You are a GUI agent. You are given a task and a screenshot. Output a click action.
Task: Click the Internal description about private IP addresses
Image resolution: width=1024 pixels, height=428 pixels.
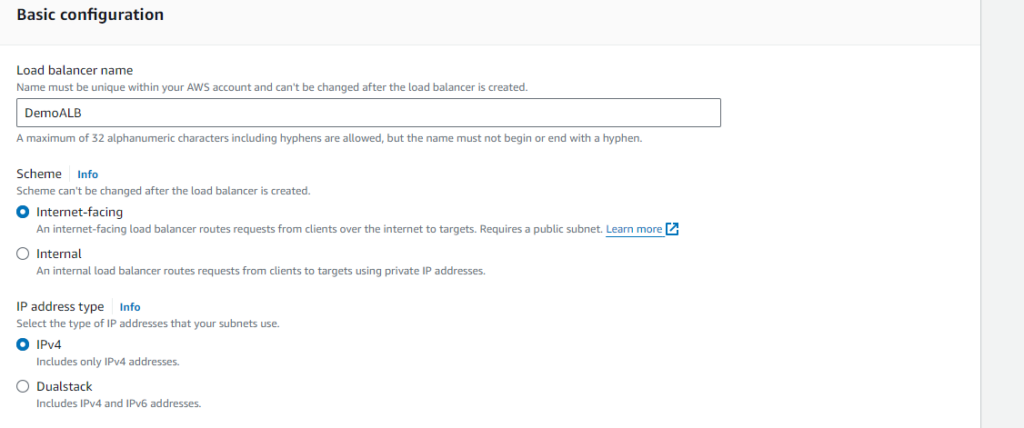point(261,271)
